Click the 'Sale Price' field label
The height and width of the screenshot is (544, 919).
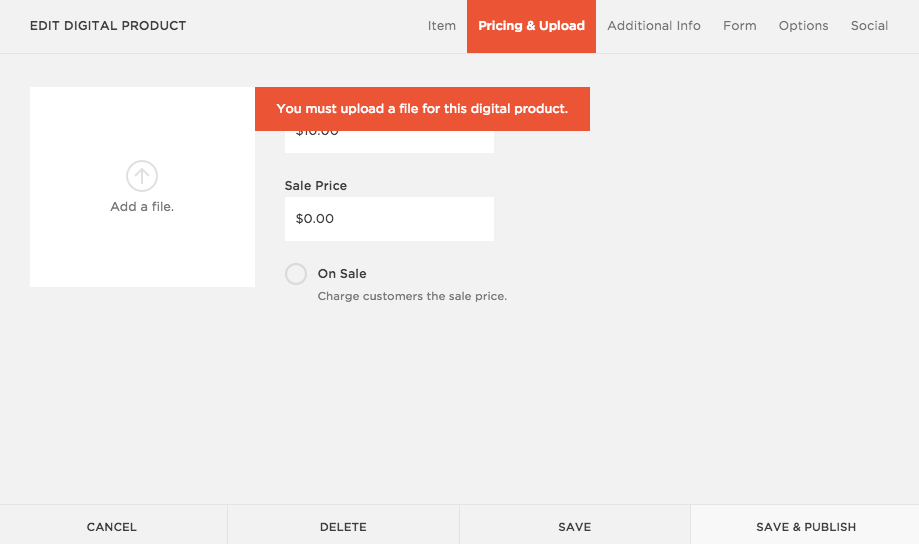pyautogui.click(x=316, y=186)
